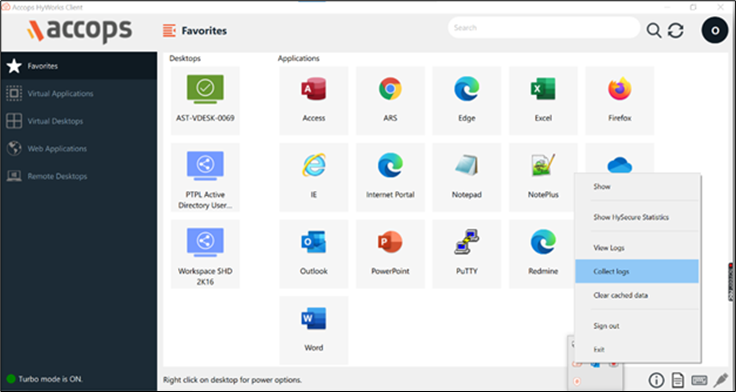The width and height of the screenshot is (736, 392).
Task: Click the magnifier search icon
Action: 654,31
